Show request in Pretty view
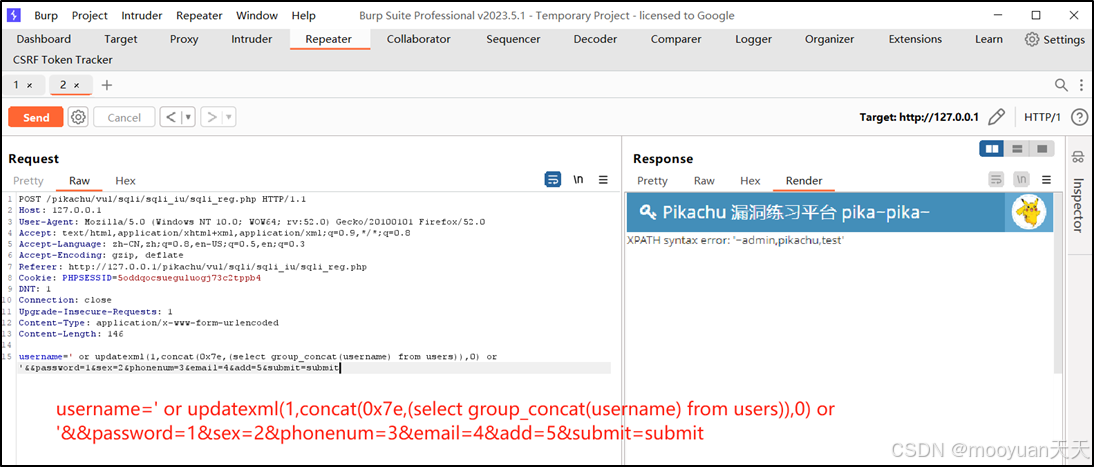Viewport: 1094px width, 467px height. [28, 181]
